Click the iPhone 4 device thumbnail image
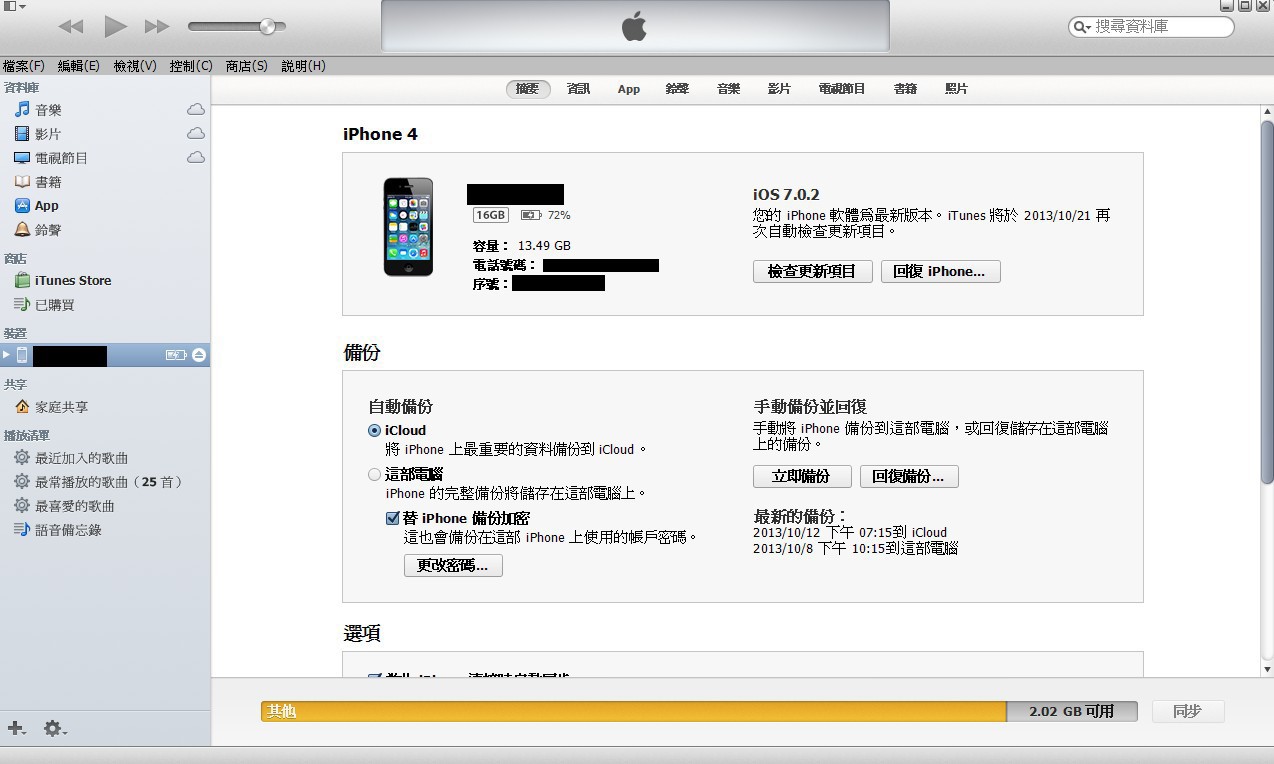Image resolution: width=1274 pixels, height=764 pixels. [x=408, y=227]
